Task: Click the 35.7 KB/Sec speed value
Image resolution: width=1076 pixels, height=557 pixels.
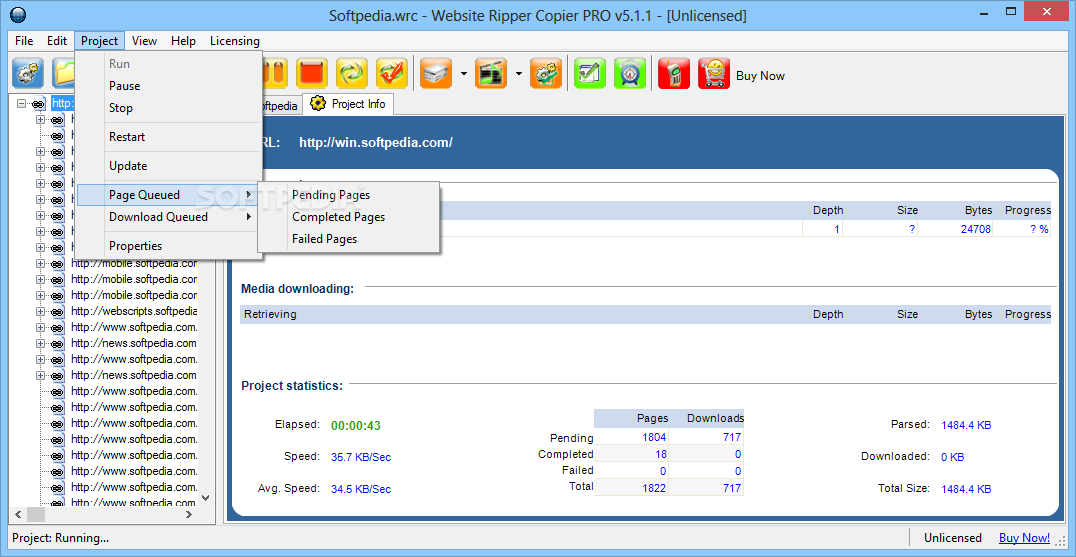Action: [361, 457]
